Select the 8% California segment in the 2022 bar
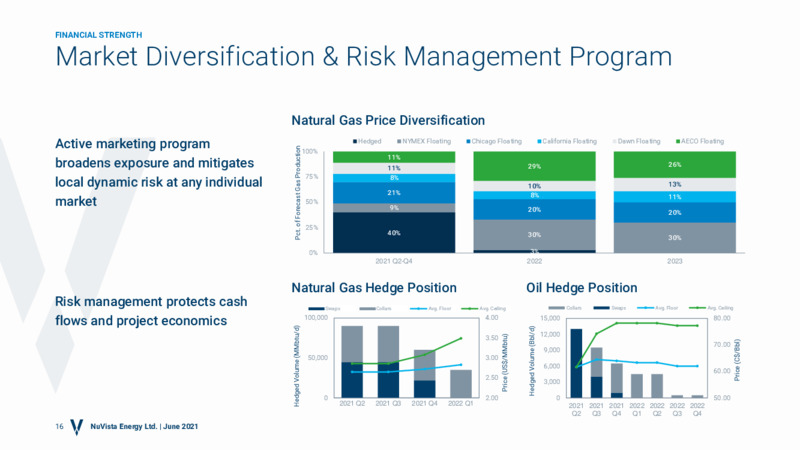The width and height of the screenshot is (800, 450). click(534, 195)
